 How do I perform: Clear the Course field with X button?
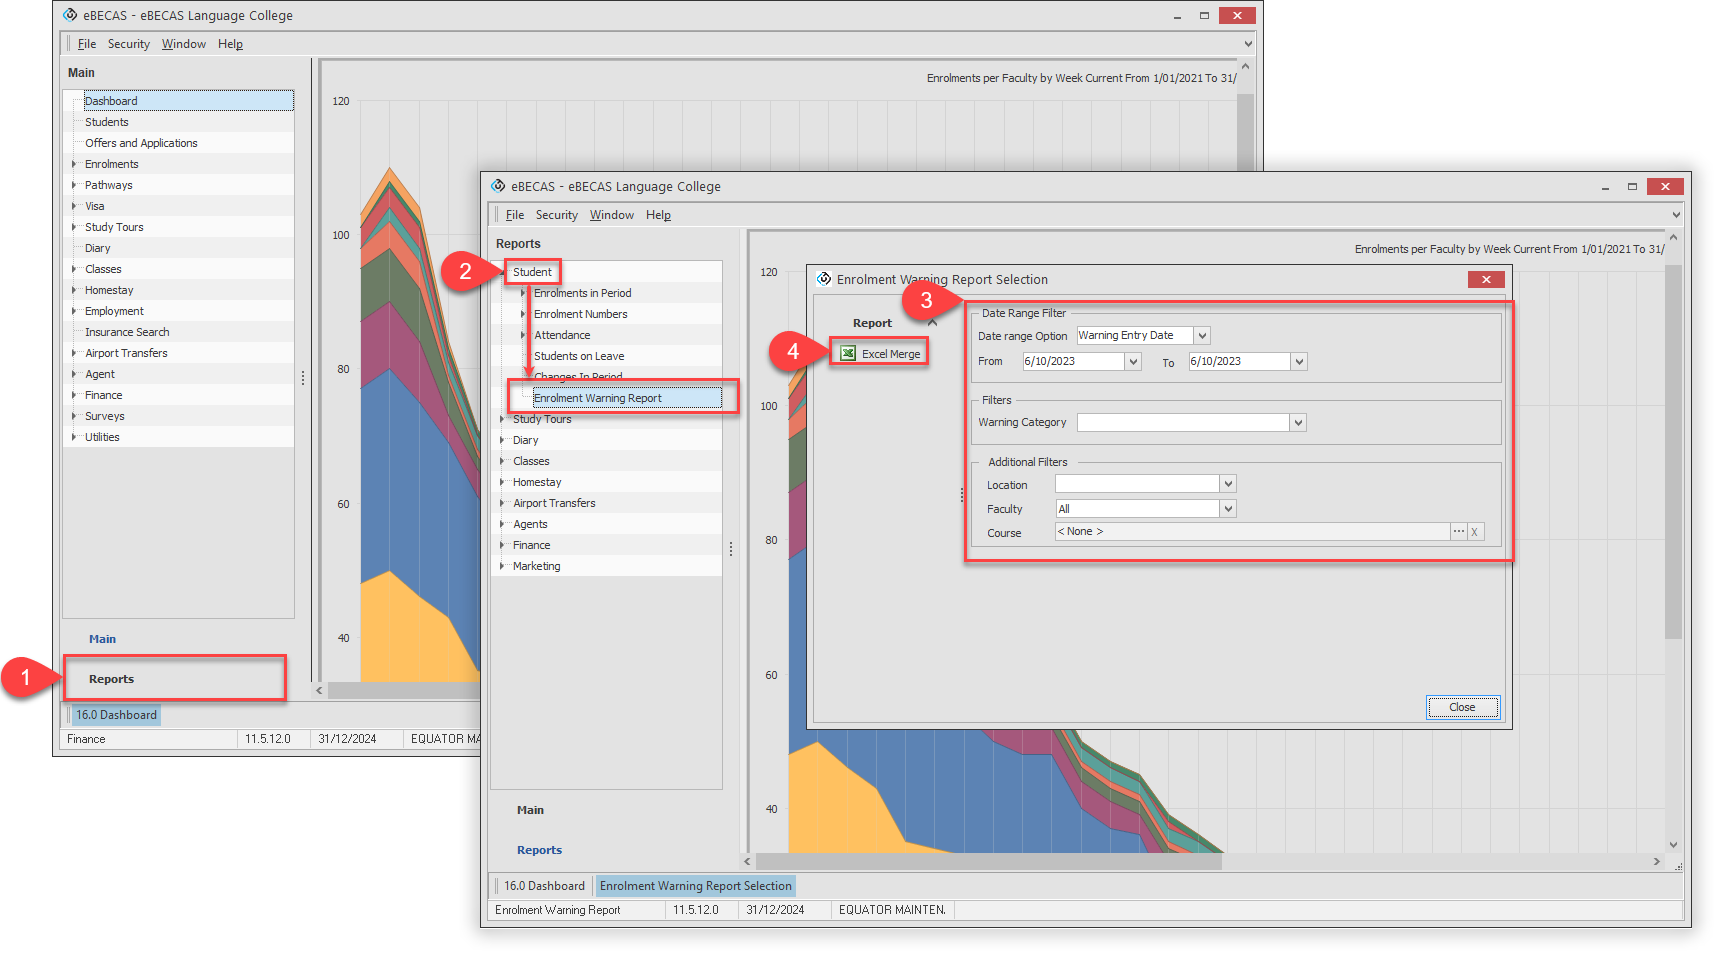(x=1474, y=532)
